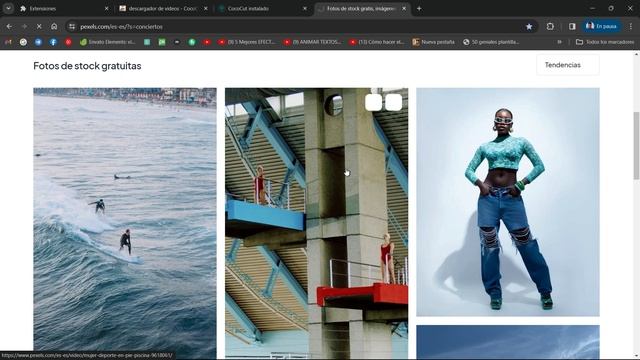Open the browser home page icon
This screenshot has width=640, height=360.
tap(54, 27)
